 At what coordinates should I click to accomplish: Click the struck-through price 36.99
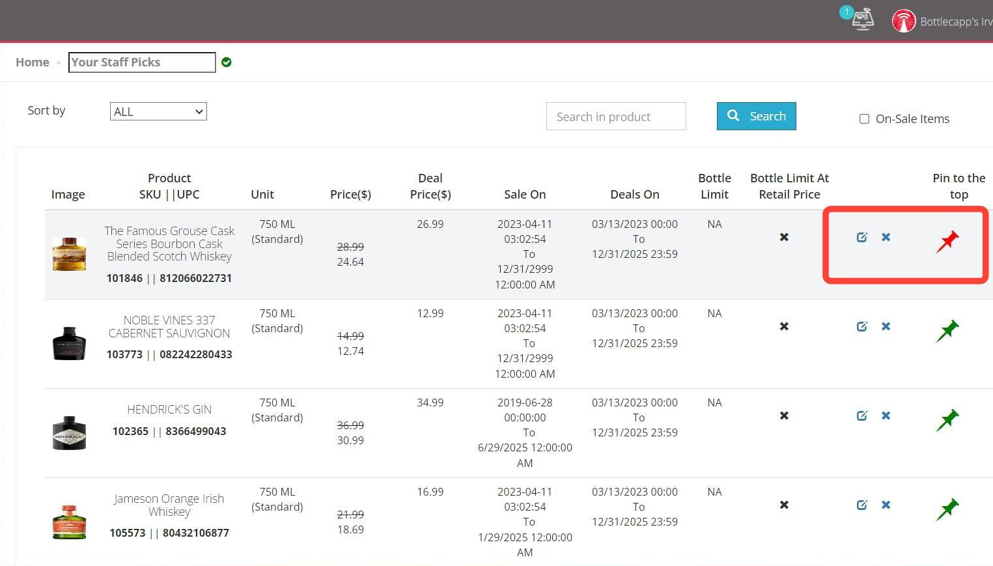click(350, 425)
